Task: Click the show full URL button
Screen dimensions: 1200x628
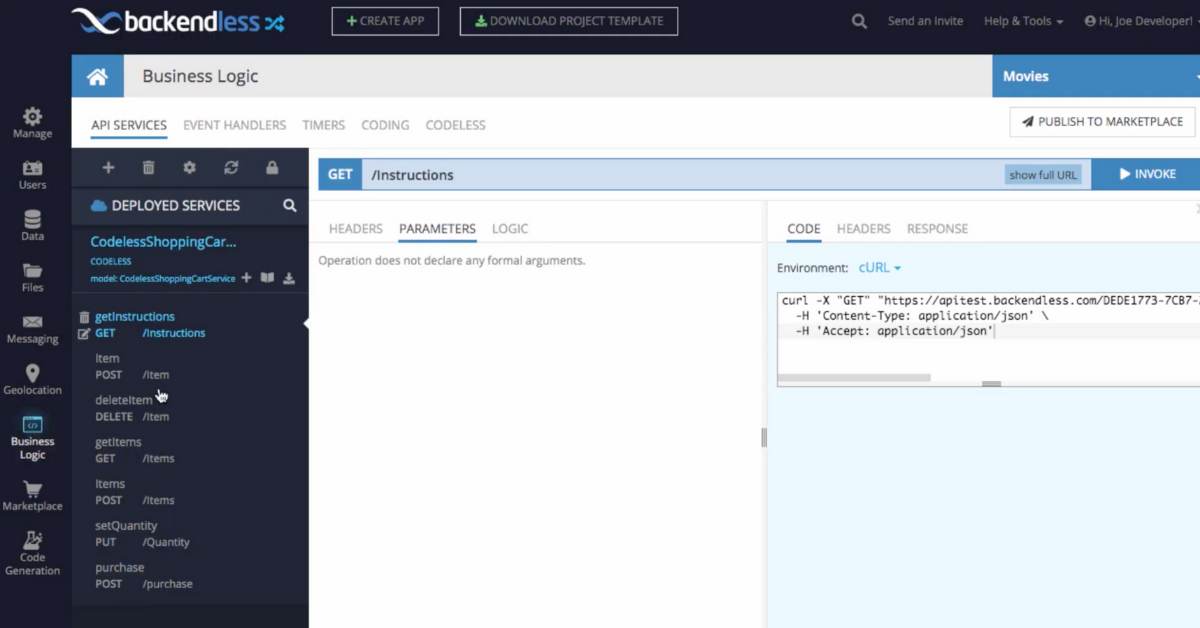Action: 1043,175
